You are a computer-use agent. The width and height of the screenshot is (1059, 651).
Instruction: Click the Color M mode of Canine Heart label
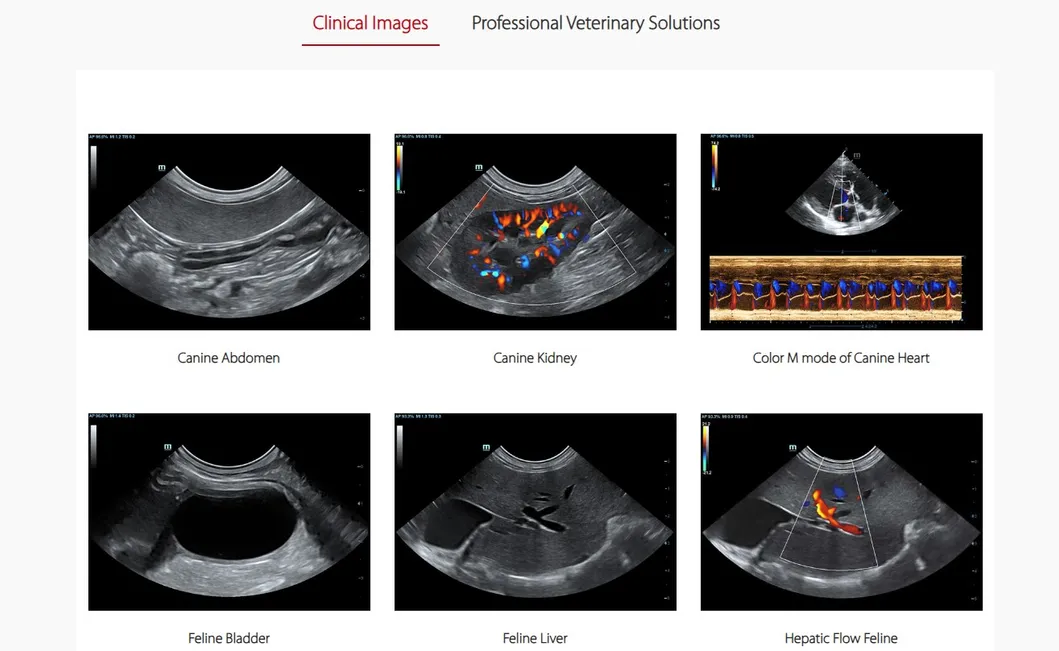click(841, 357)
